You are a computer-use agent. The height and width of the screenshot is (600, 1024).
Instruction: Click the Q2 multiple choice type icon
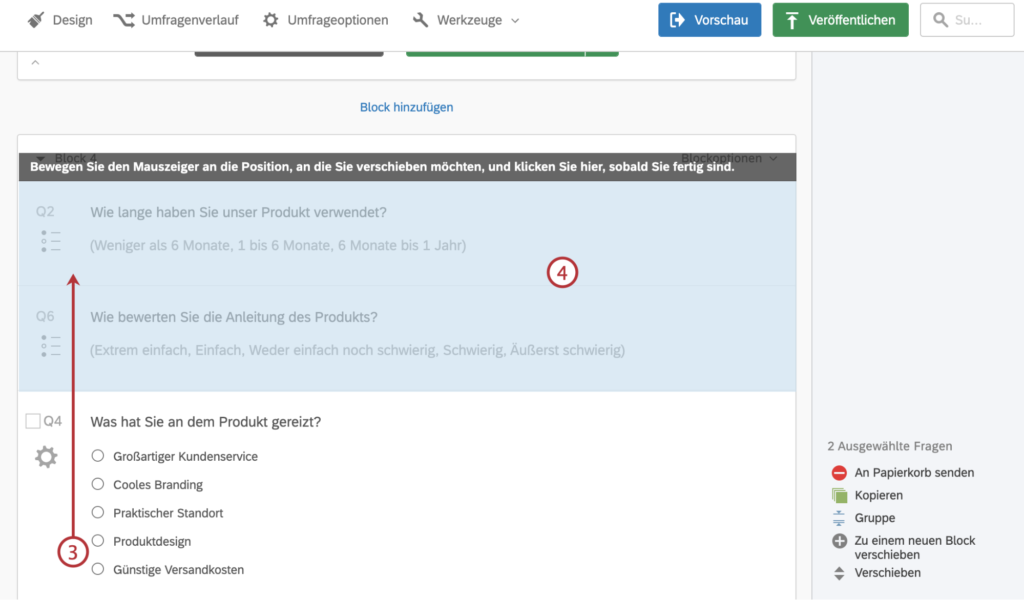pos(50,241)
